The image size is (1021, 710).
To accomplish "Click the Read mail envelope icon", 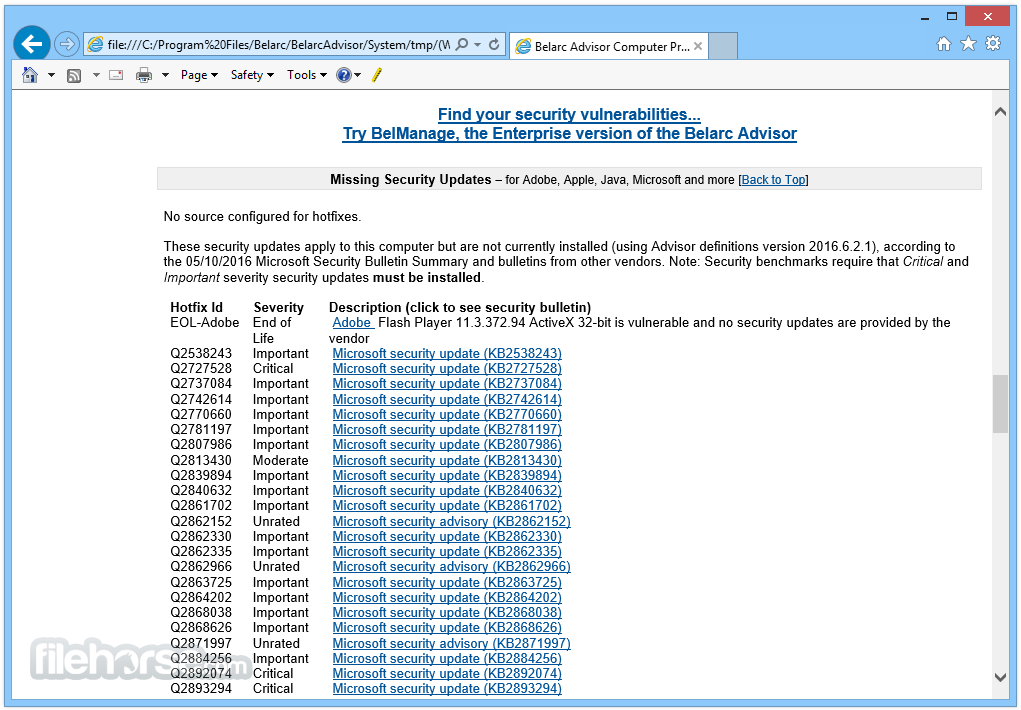I will coord(116,75).
